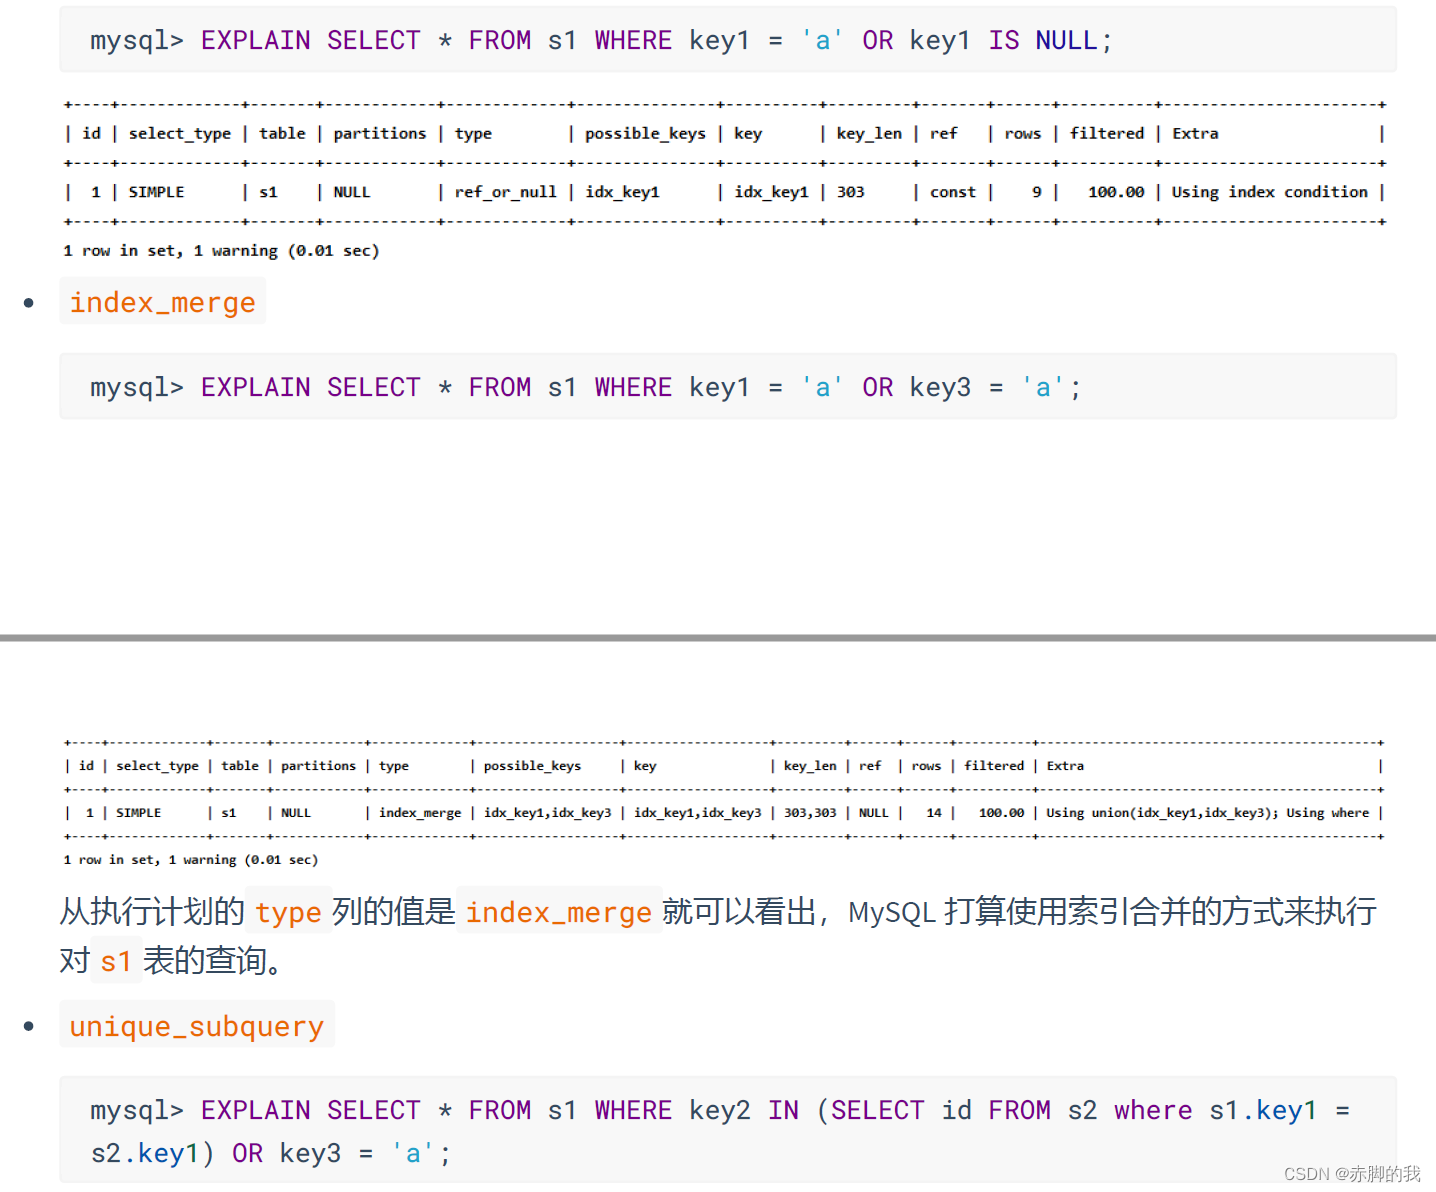This screenshot has width=1436, height=1192.
Task: Click the 'NULL' partitions cell in the ref_or_null row
Action: (x=351, y=192)
